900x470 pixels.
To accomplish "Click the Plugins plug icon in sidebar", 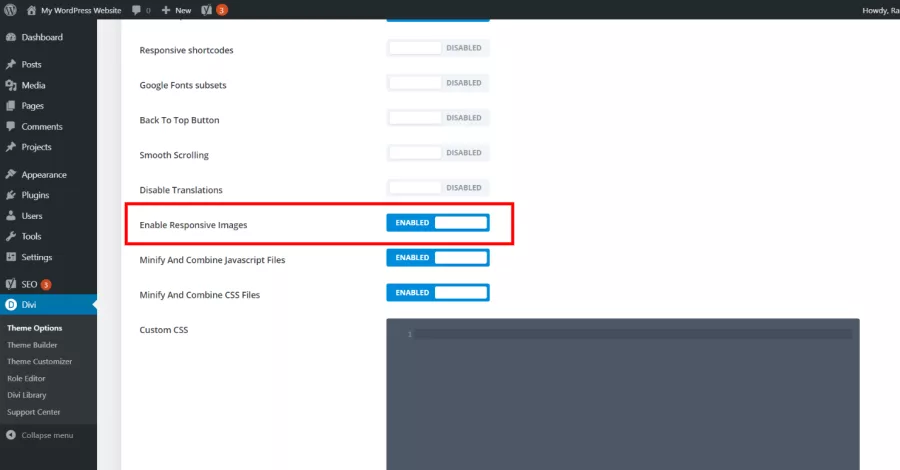I will 11,195.
